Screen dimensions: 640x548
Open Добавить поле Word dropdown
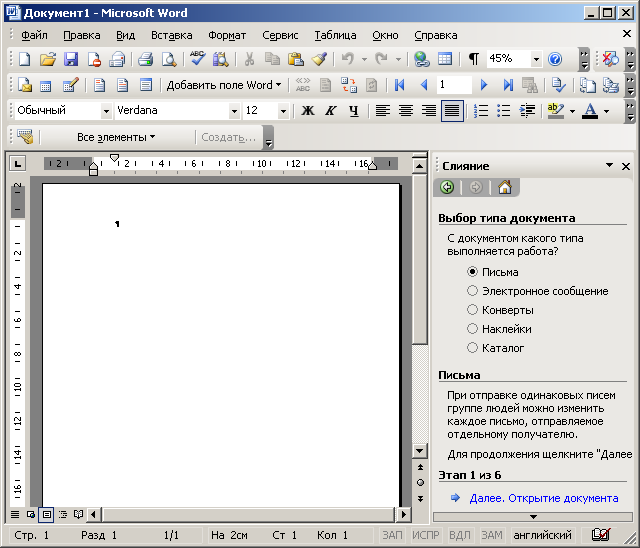(x=224, y=85)
